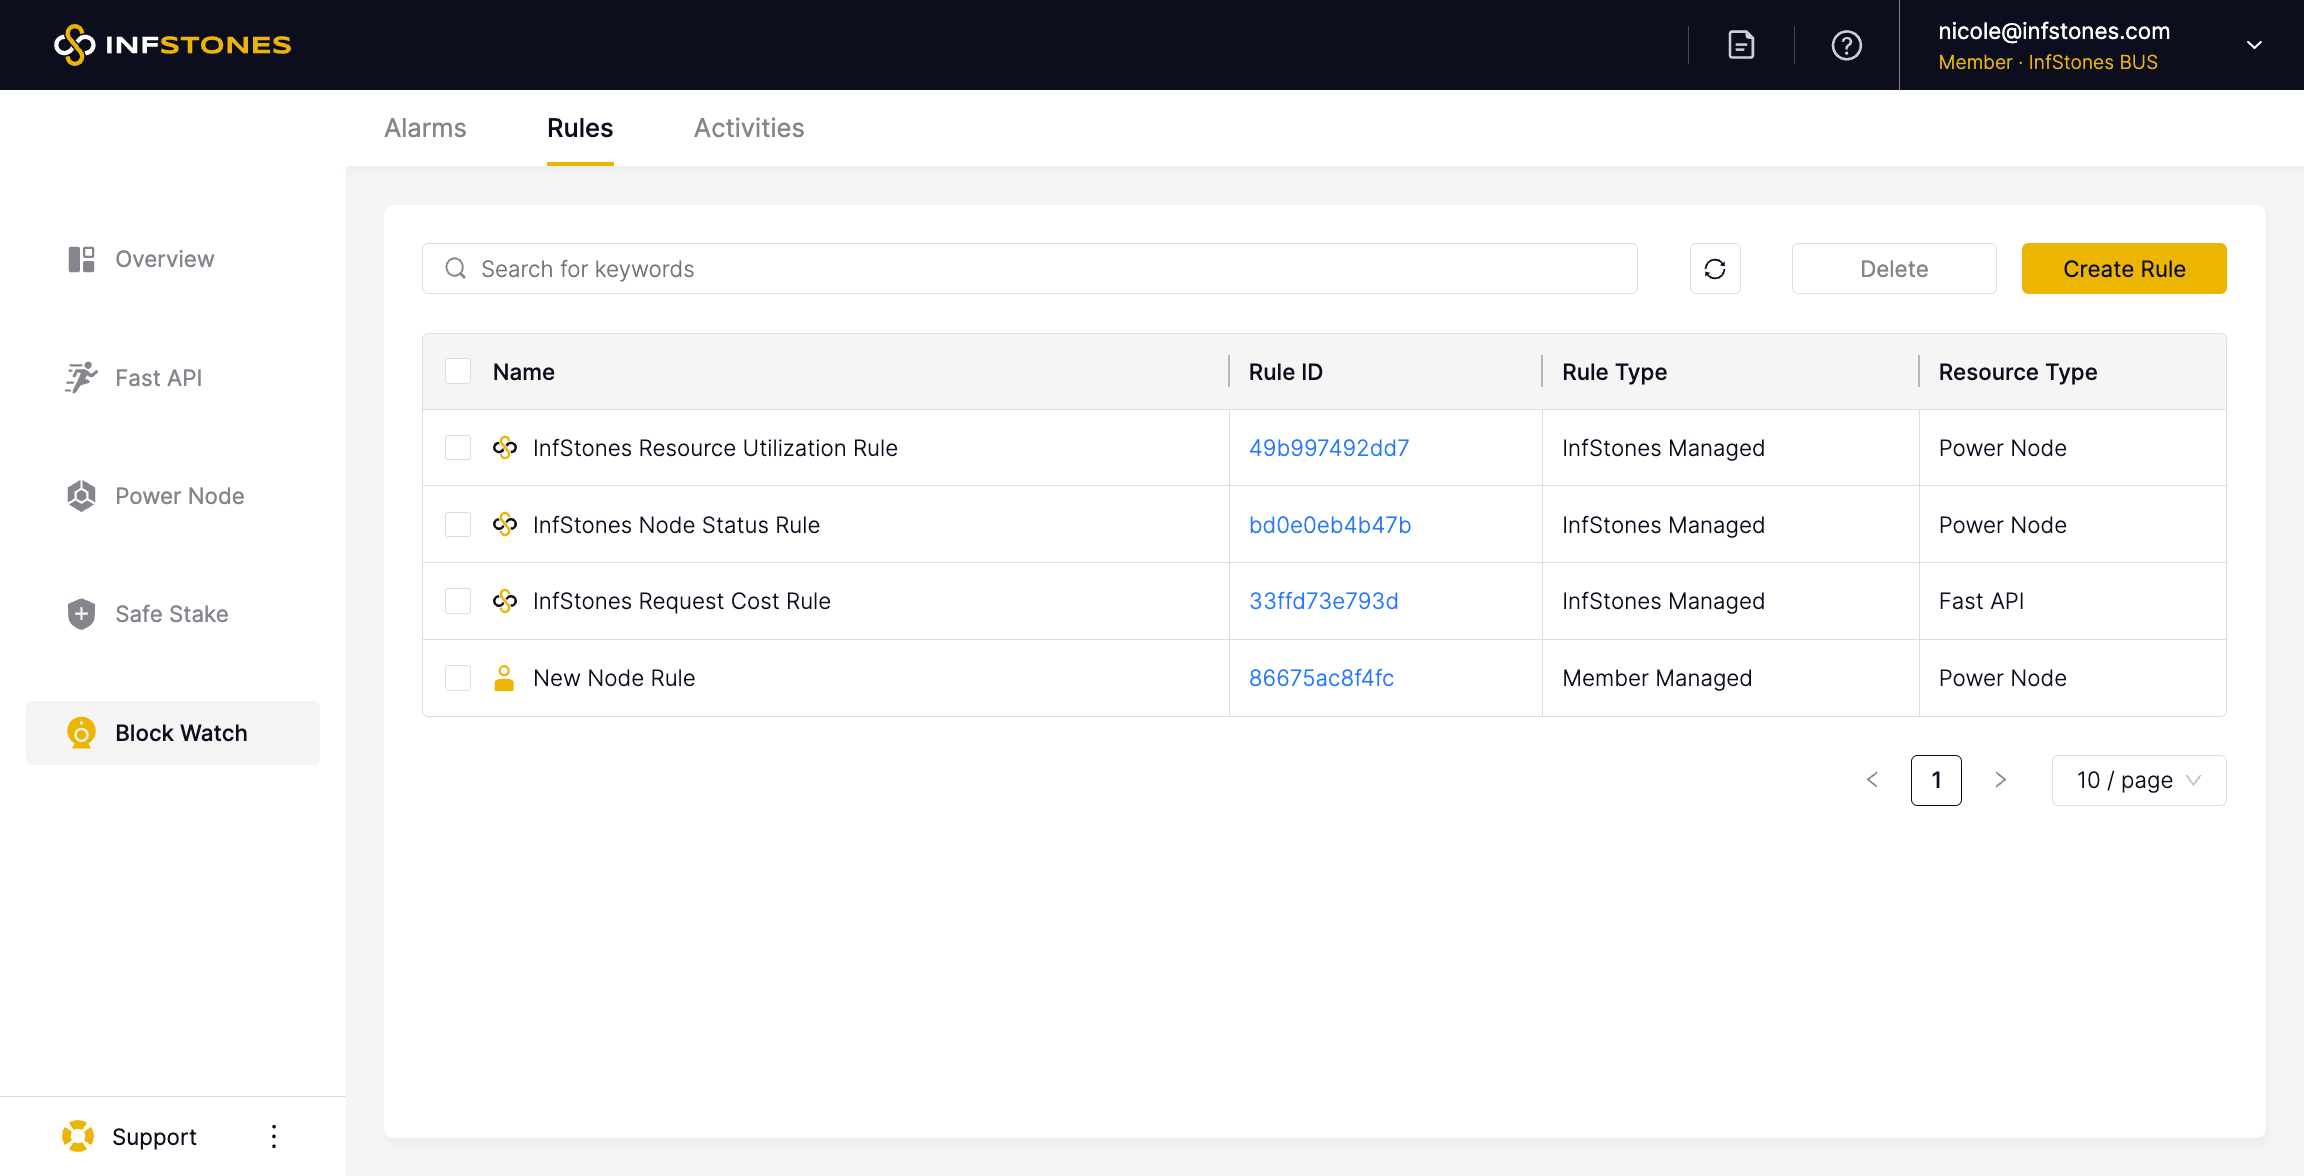Viewport: 2304px width, 1176px height.
Task: Open rule ID link 86675ac8f4fc
Action: pos(1321,678)
